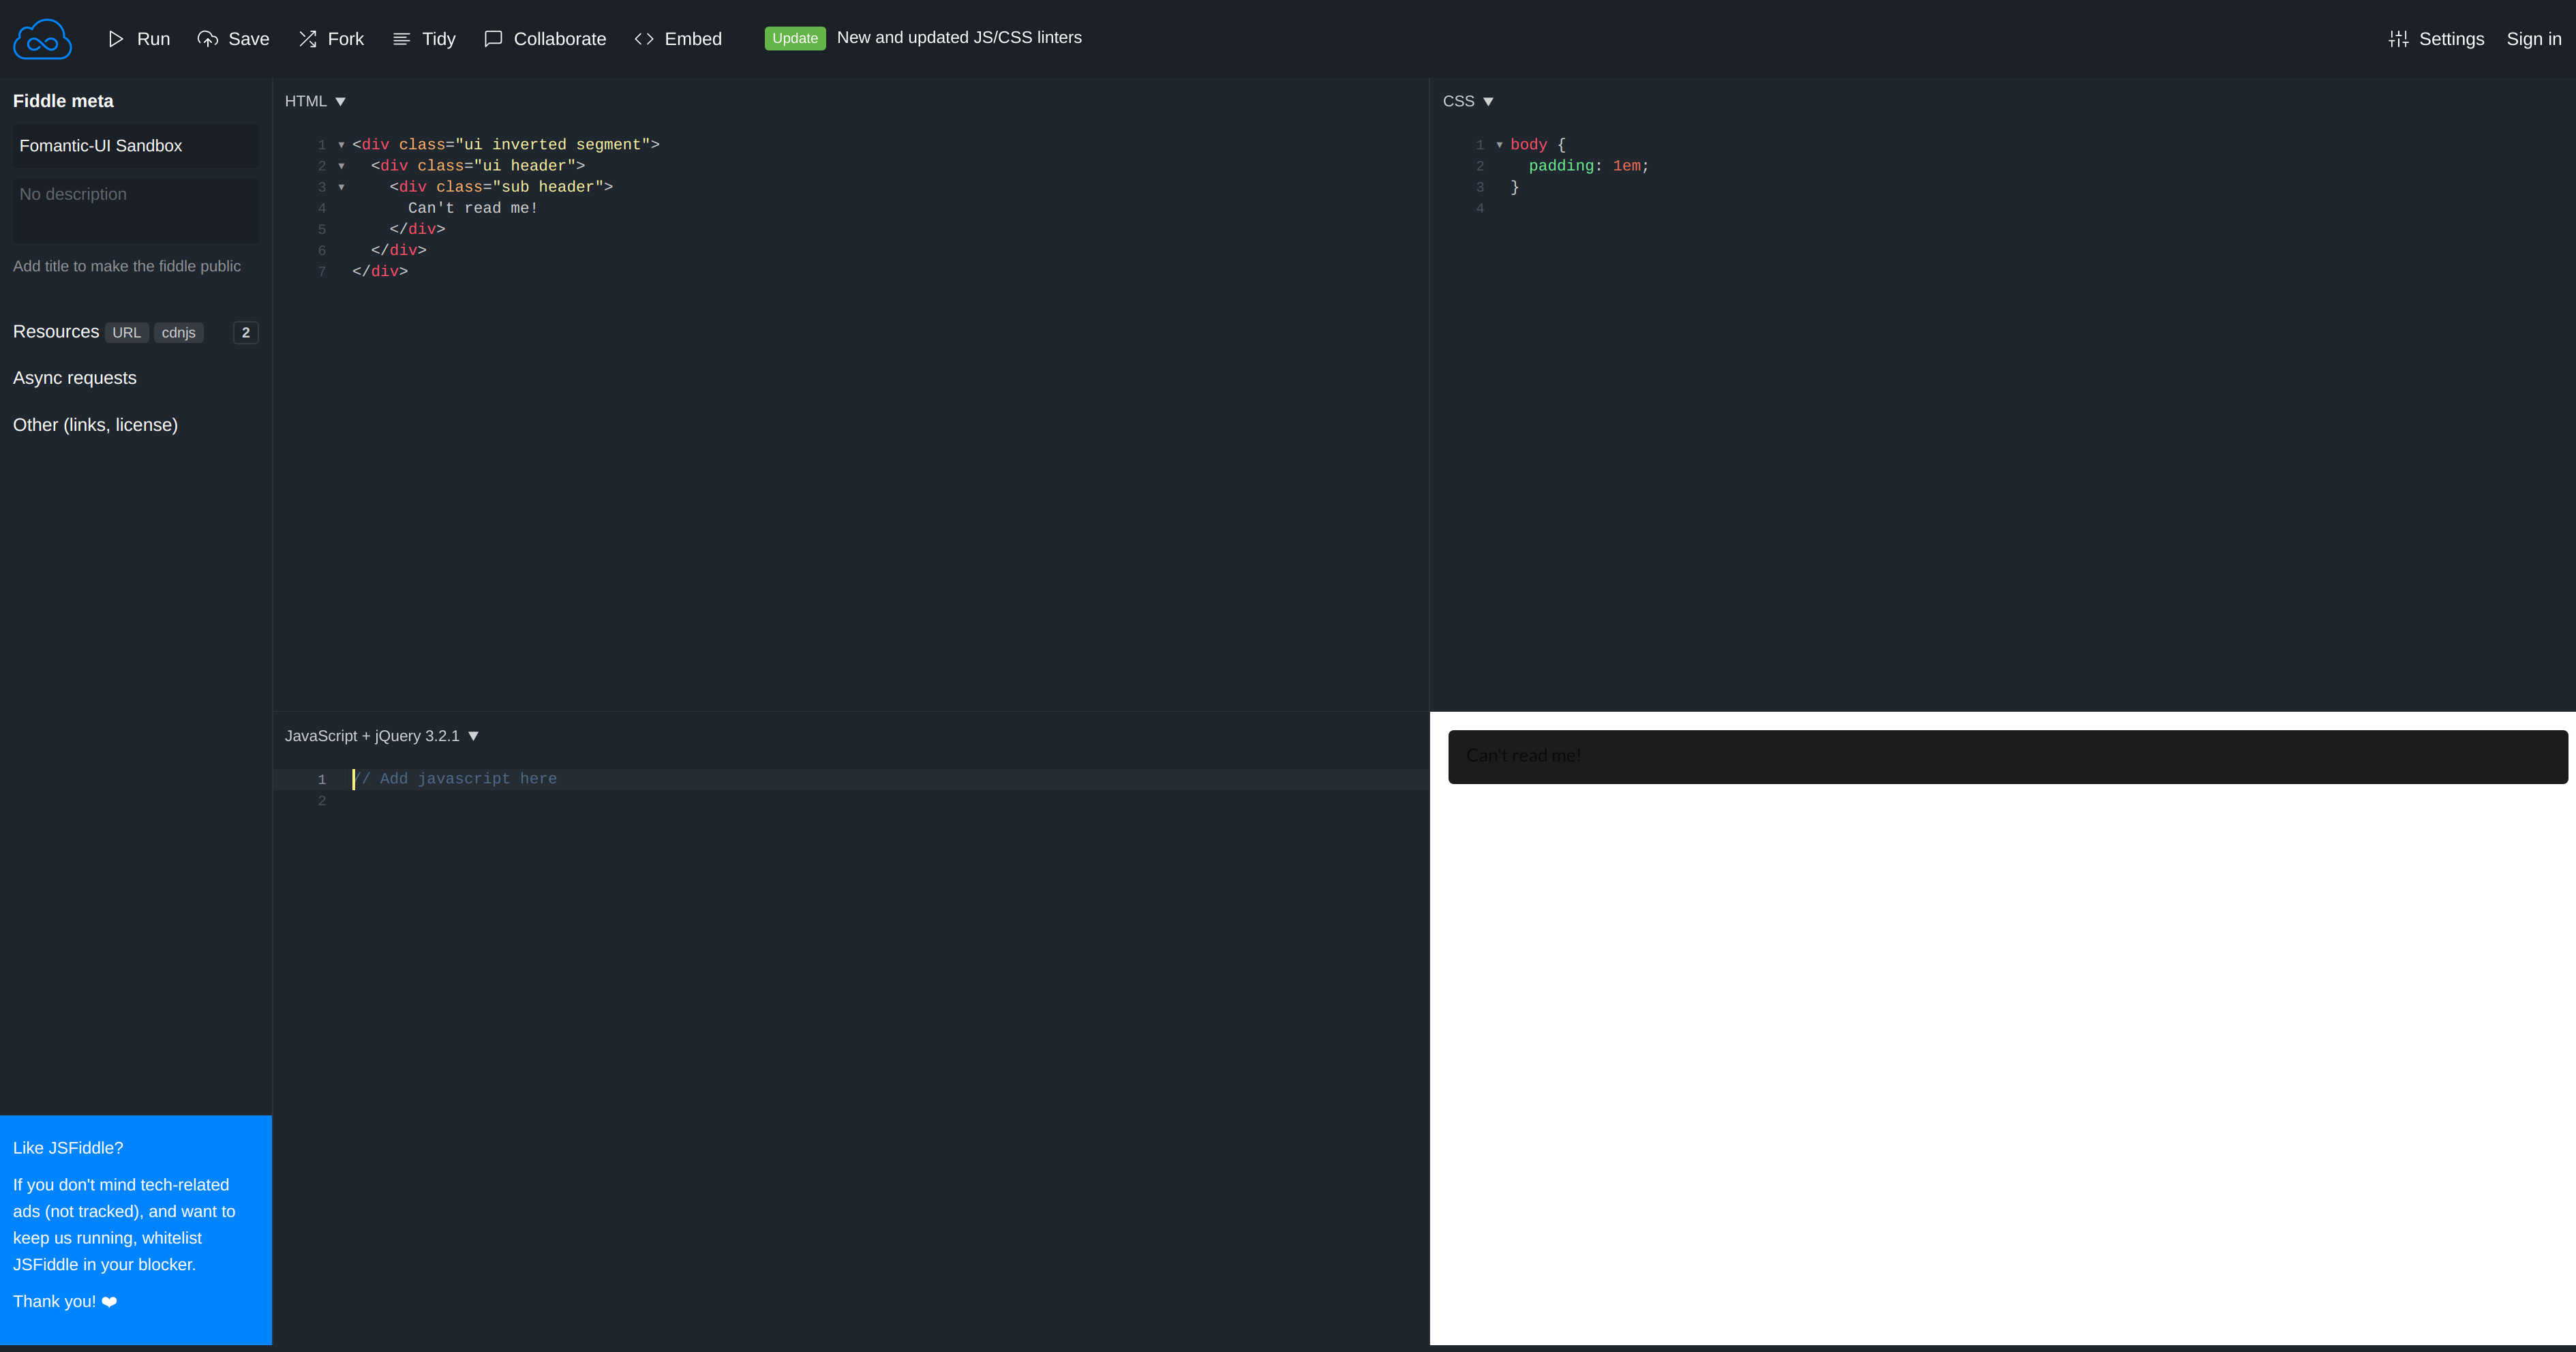Click the CSS padding: 1em line
2576x1352 pixels.
coord(1588,166)
